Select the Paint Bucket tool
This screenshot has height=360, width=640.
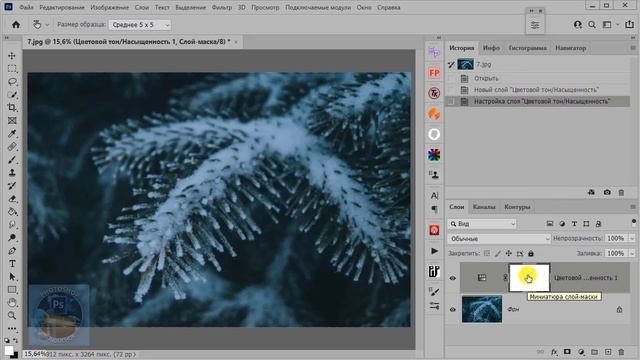tap(12, 212)
